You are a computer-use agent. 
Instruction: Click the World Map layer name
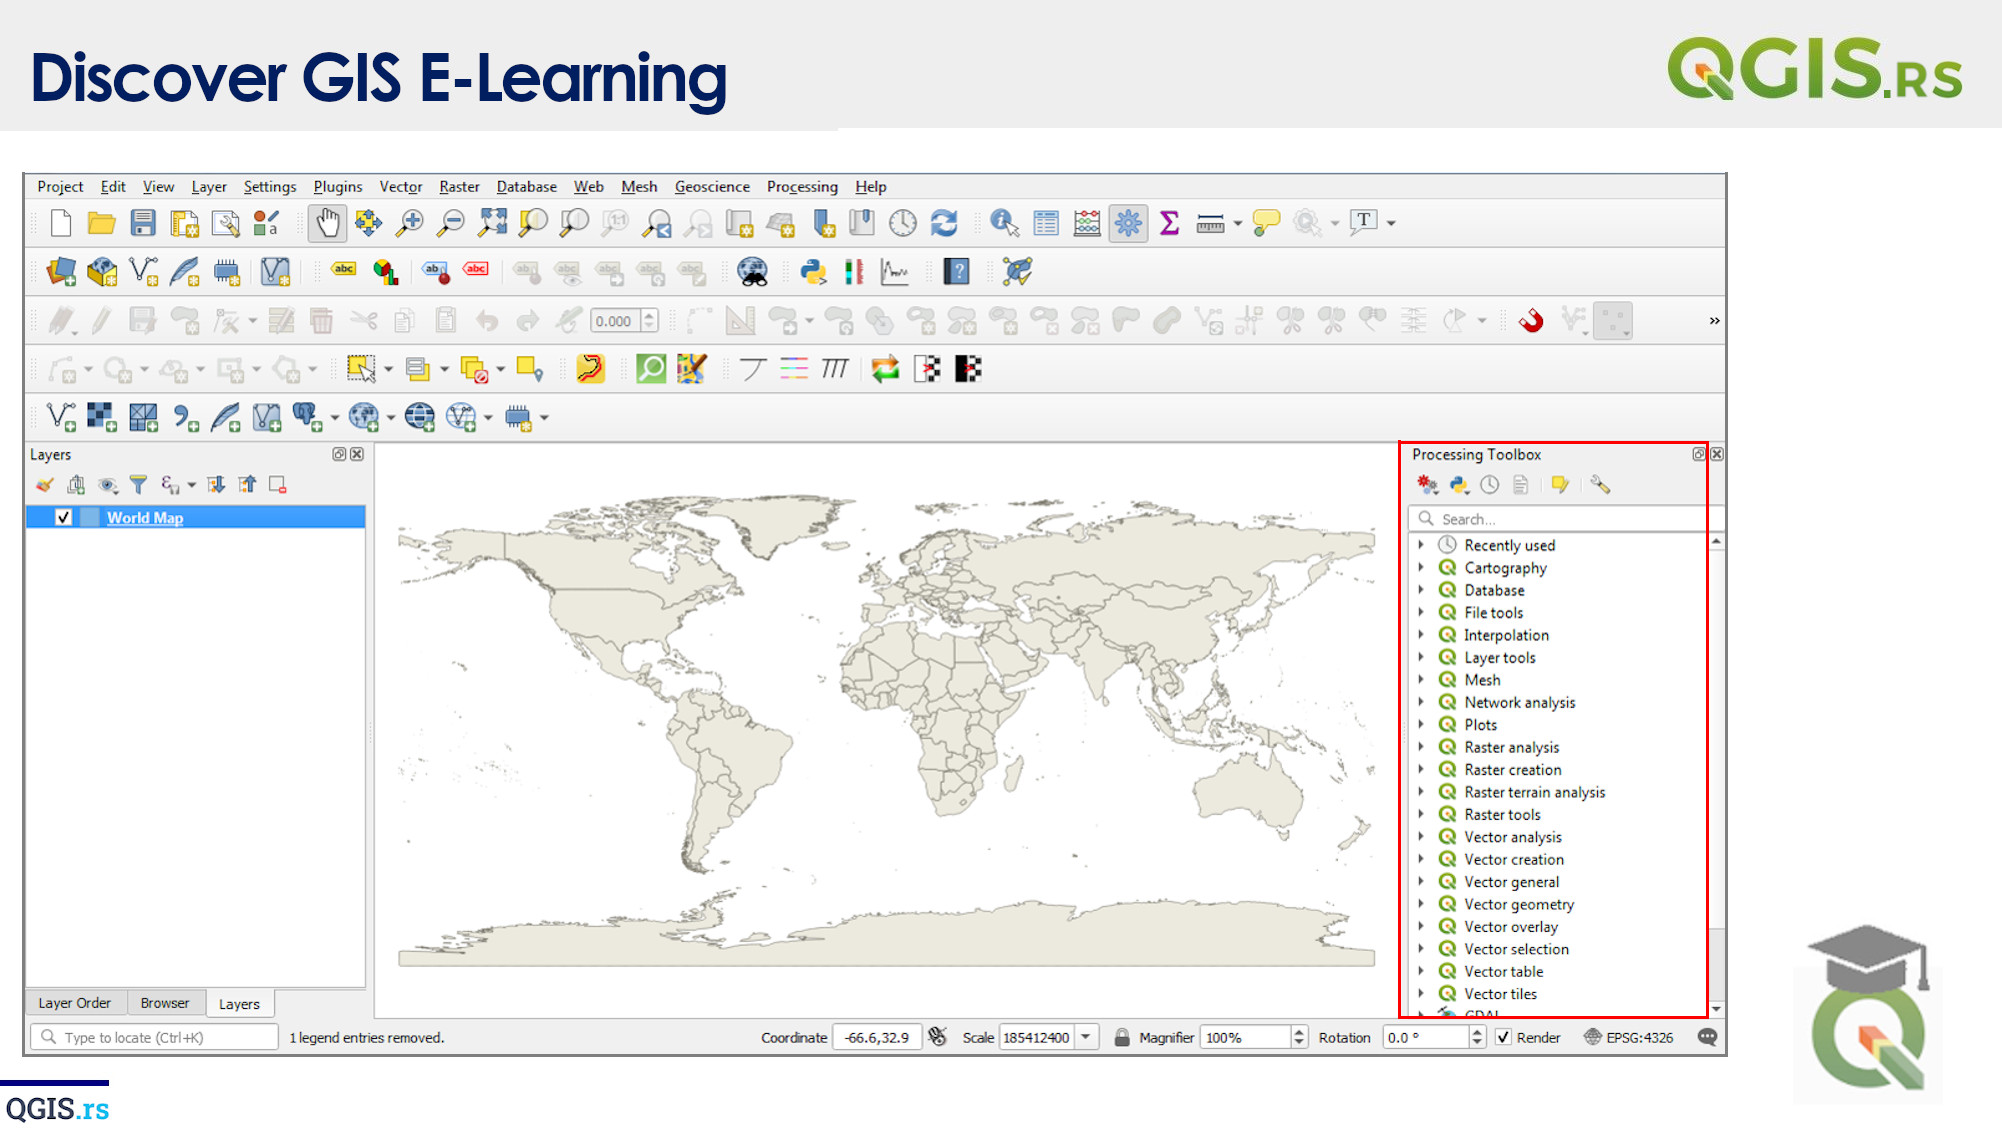145,517
